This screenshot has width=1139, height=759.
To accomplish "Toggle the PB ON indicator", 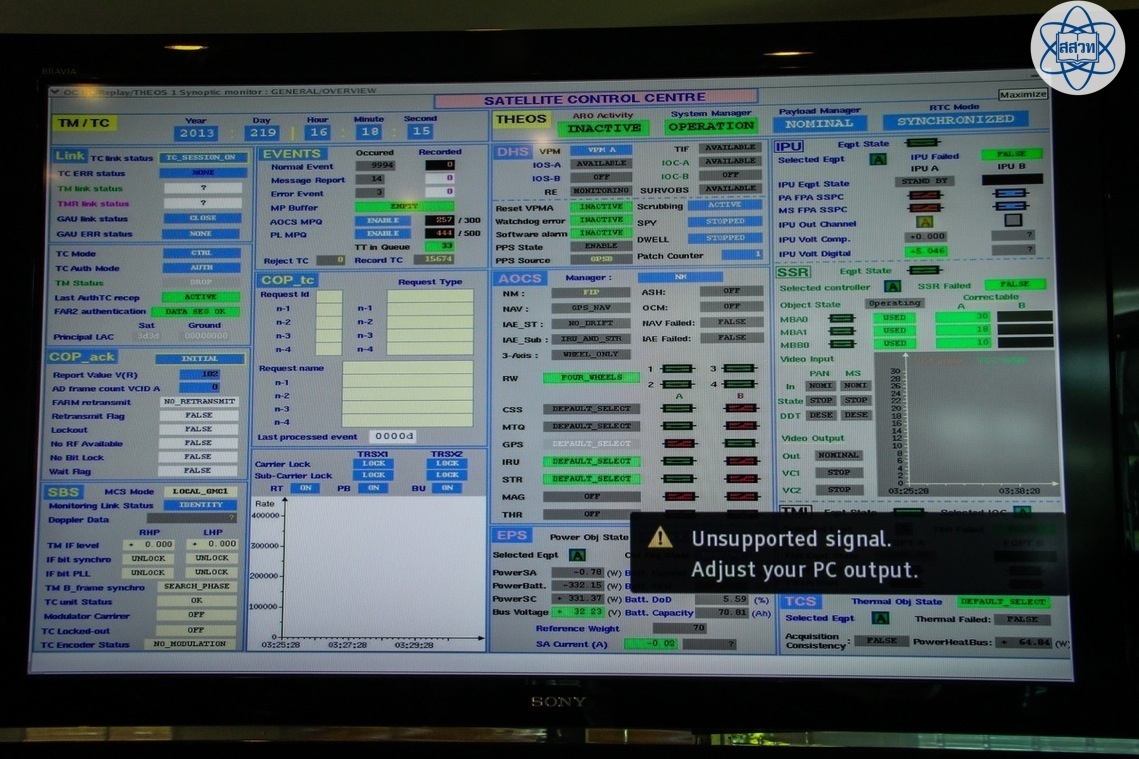I will click(373, 489).
